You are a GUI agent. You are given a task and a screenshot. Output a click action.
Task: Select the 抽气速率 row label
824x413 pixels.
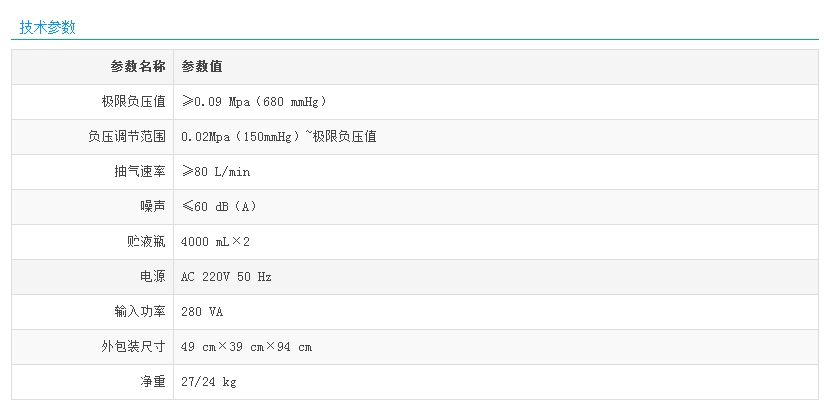click(140, 172)
